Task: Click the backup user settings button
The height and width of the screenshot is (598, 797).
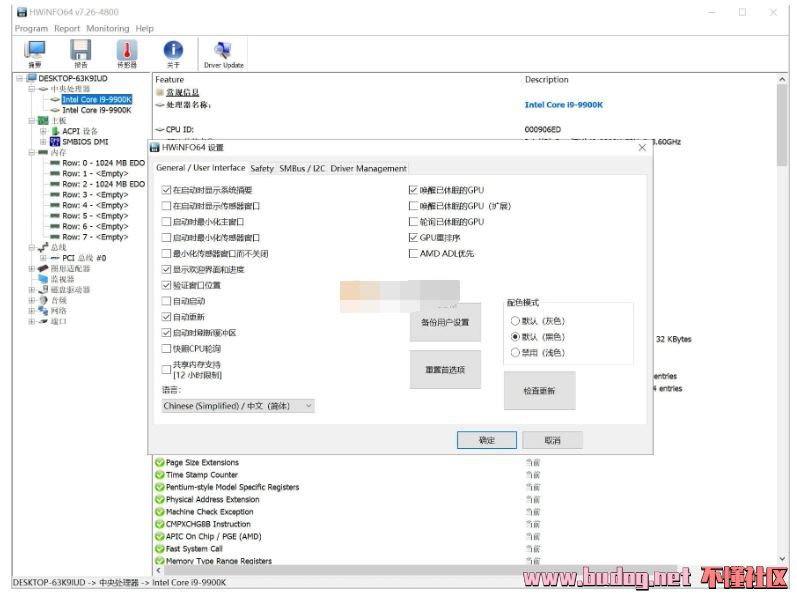Action: [x=445, y=322]
